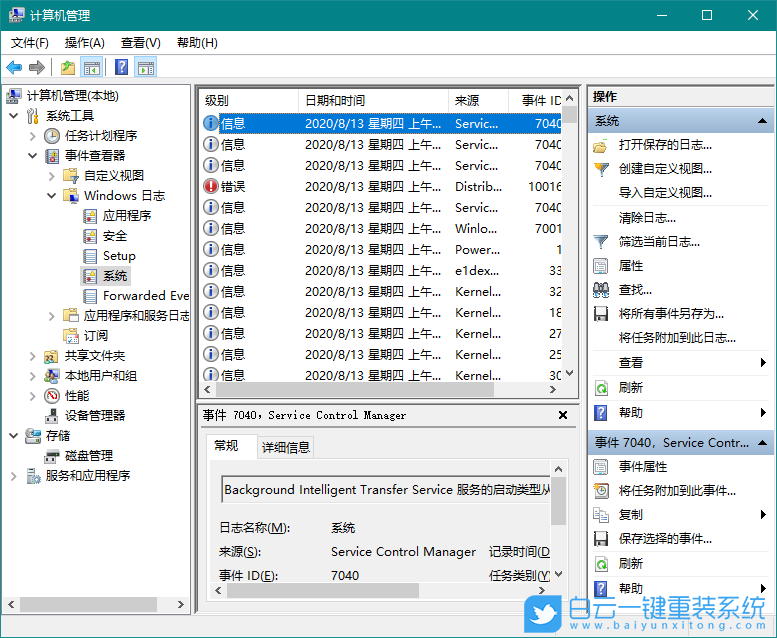Open the 文件(F) menu

pos(30,43)
